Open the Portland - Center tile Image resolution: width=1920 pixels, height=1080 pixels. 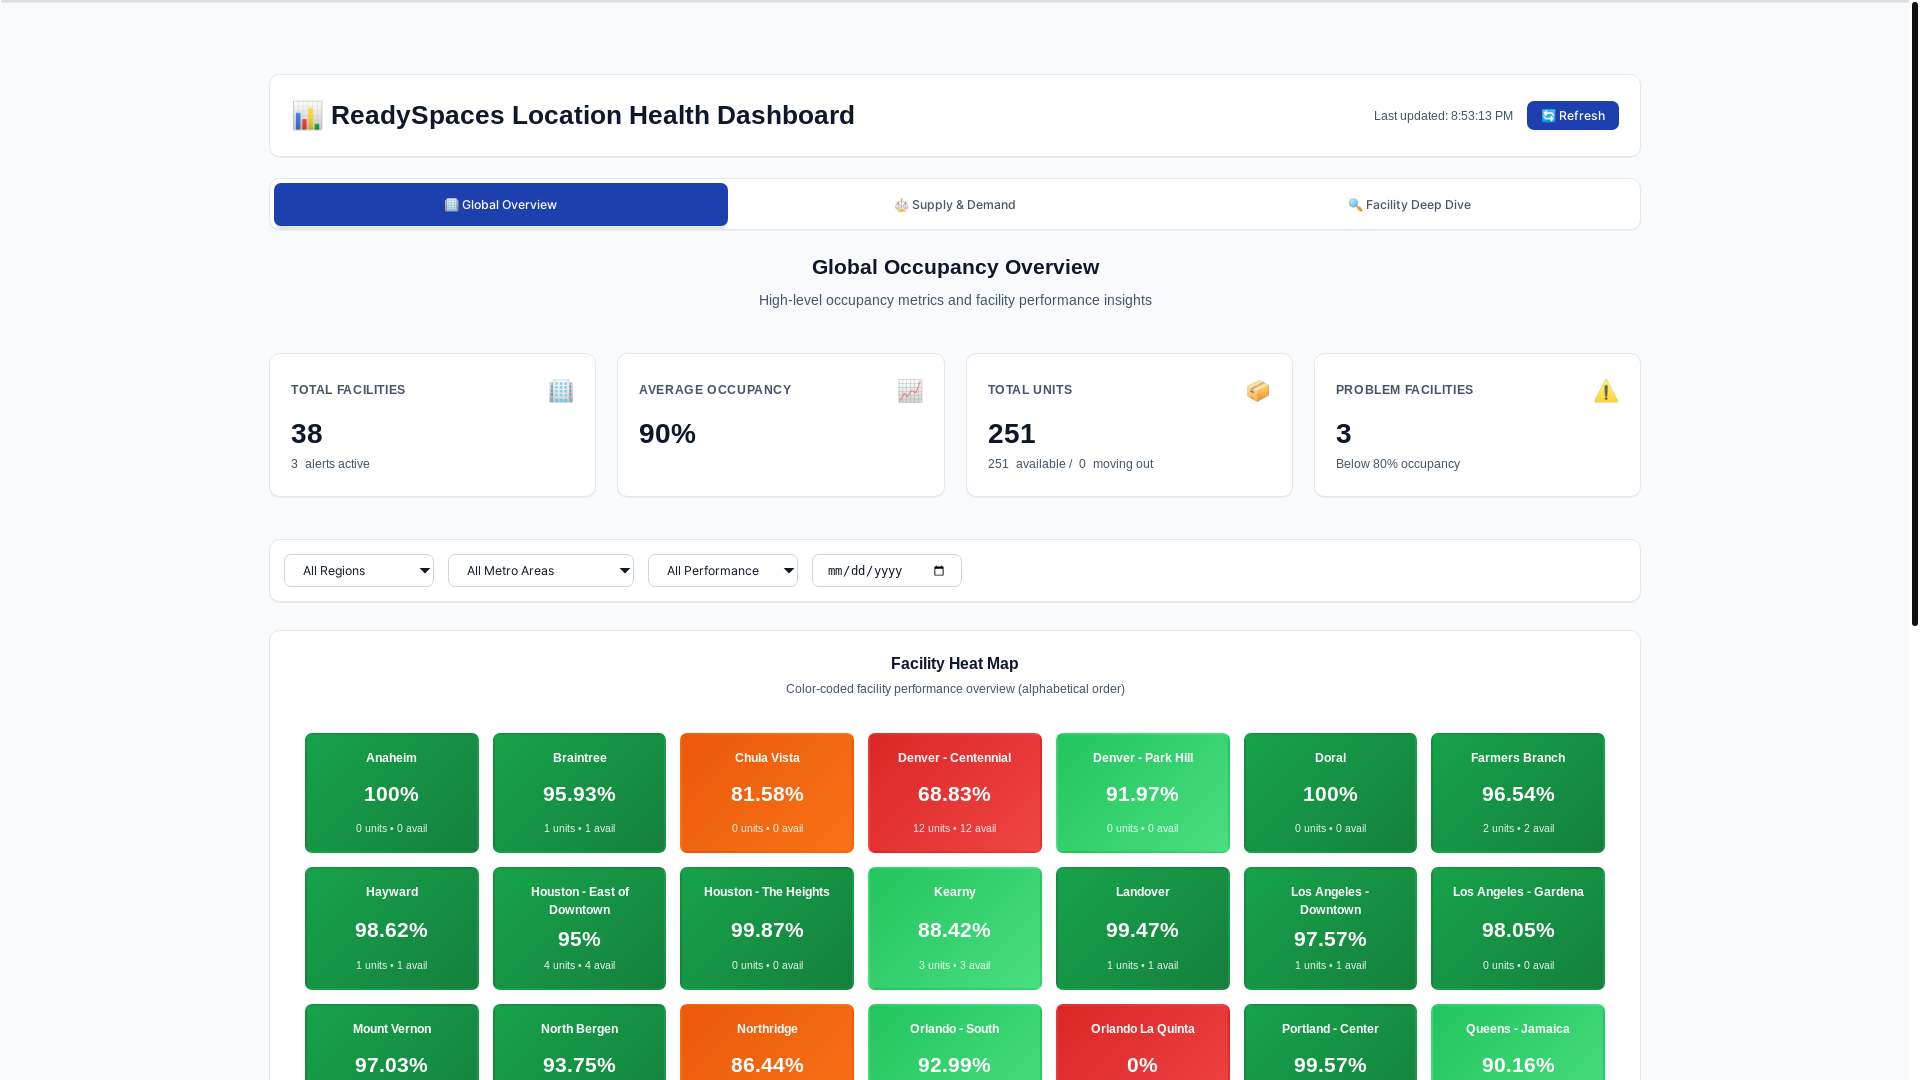(1330, 1042)
